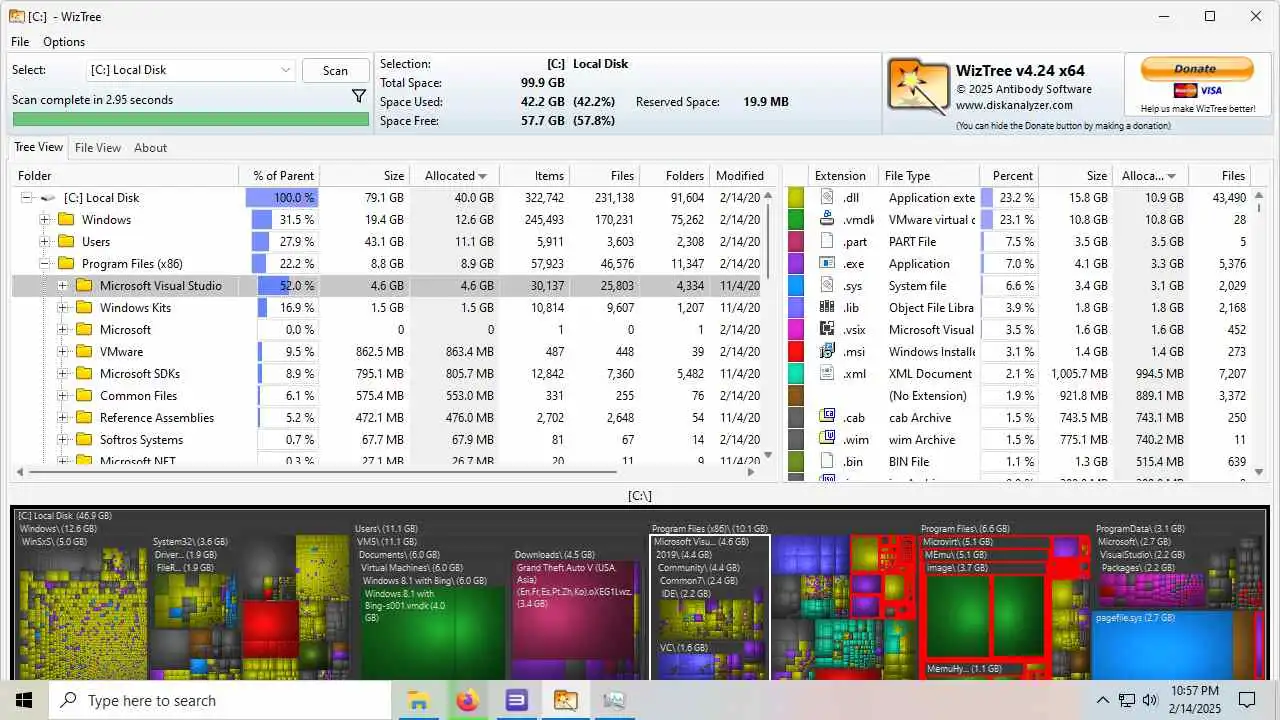Click the Donate button

coord(1197,69)
